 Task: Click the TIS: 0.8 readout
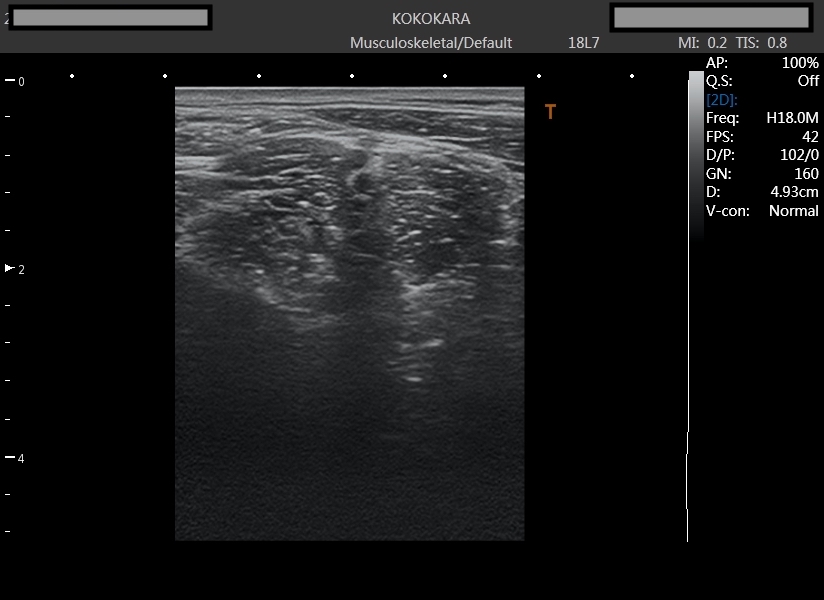coord(761,43)
